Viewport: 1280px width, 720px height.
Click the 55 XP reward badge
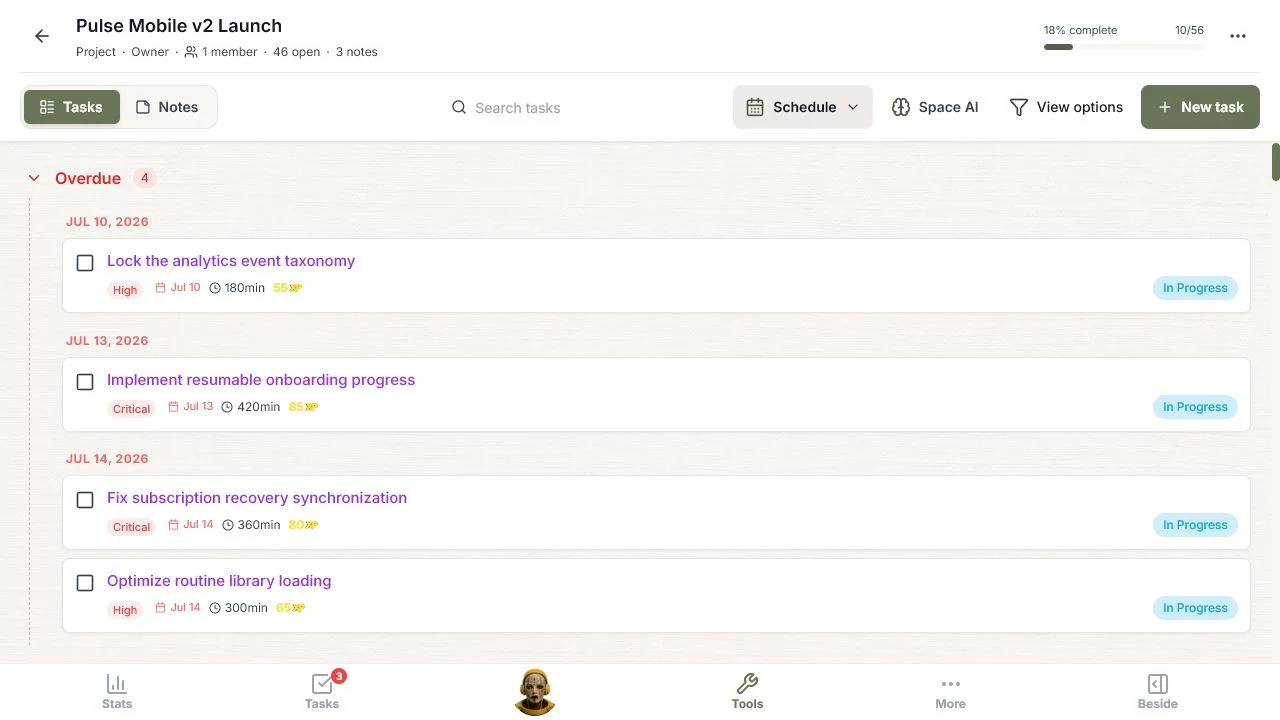[x=288, y=288]
